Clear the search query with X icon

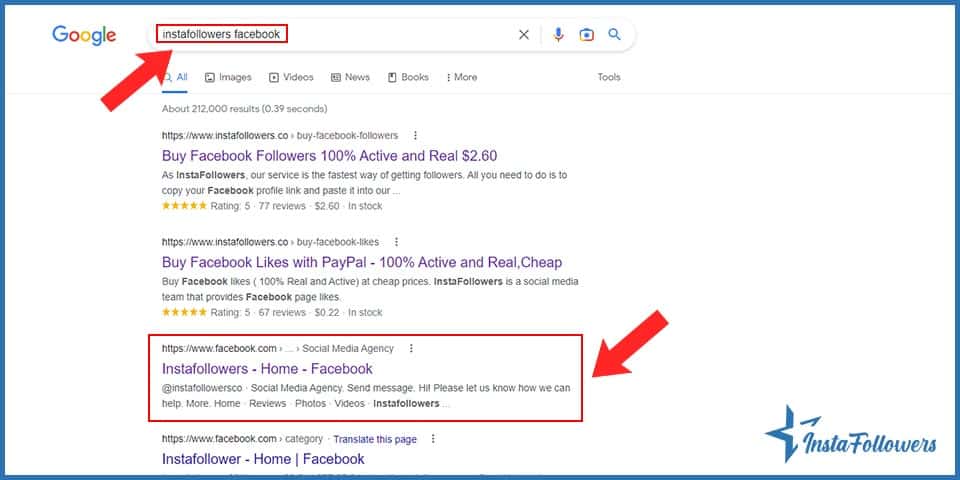524,35
